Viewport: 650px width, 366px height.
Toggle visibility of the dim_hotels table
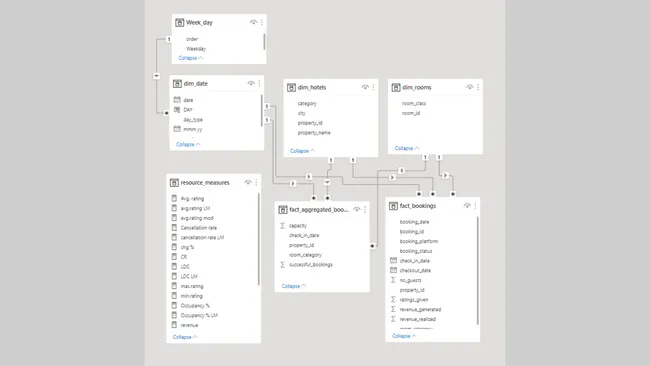(365, 87)
